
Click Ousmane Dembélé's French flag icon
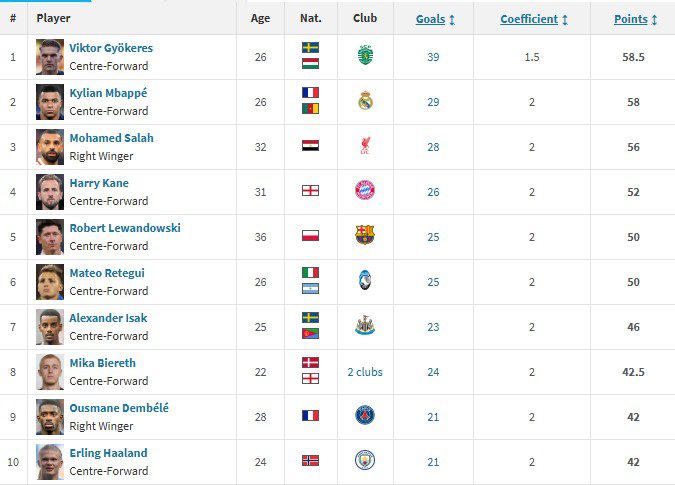pyautogui.click(x=310, y=416)
